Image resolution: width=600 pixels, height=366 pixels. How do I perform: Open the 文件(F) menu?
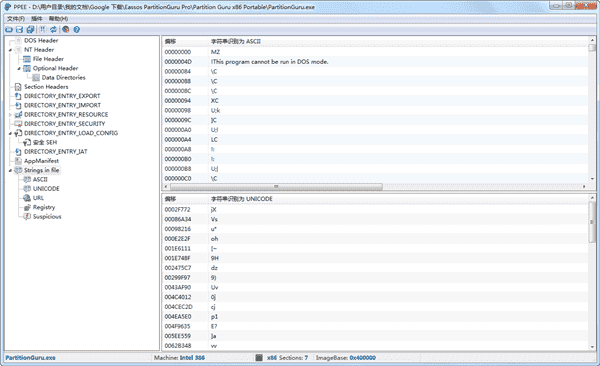(16, 18)
